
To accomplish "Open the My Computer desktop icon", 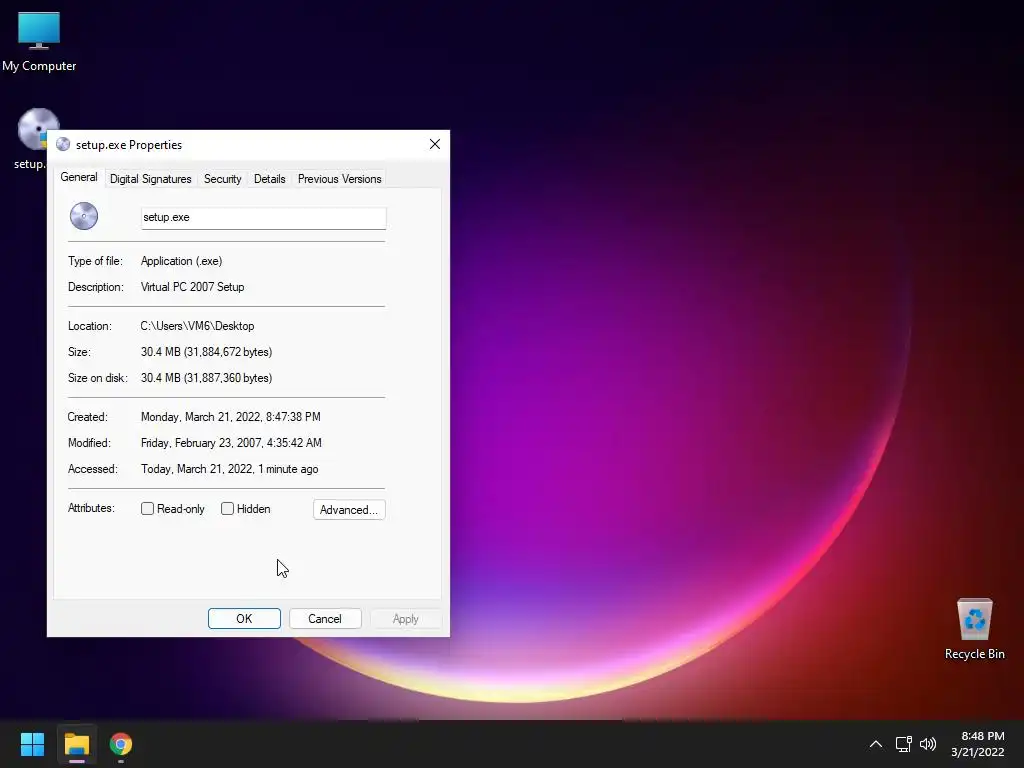I will click(39, 42).
